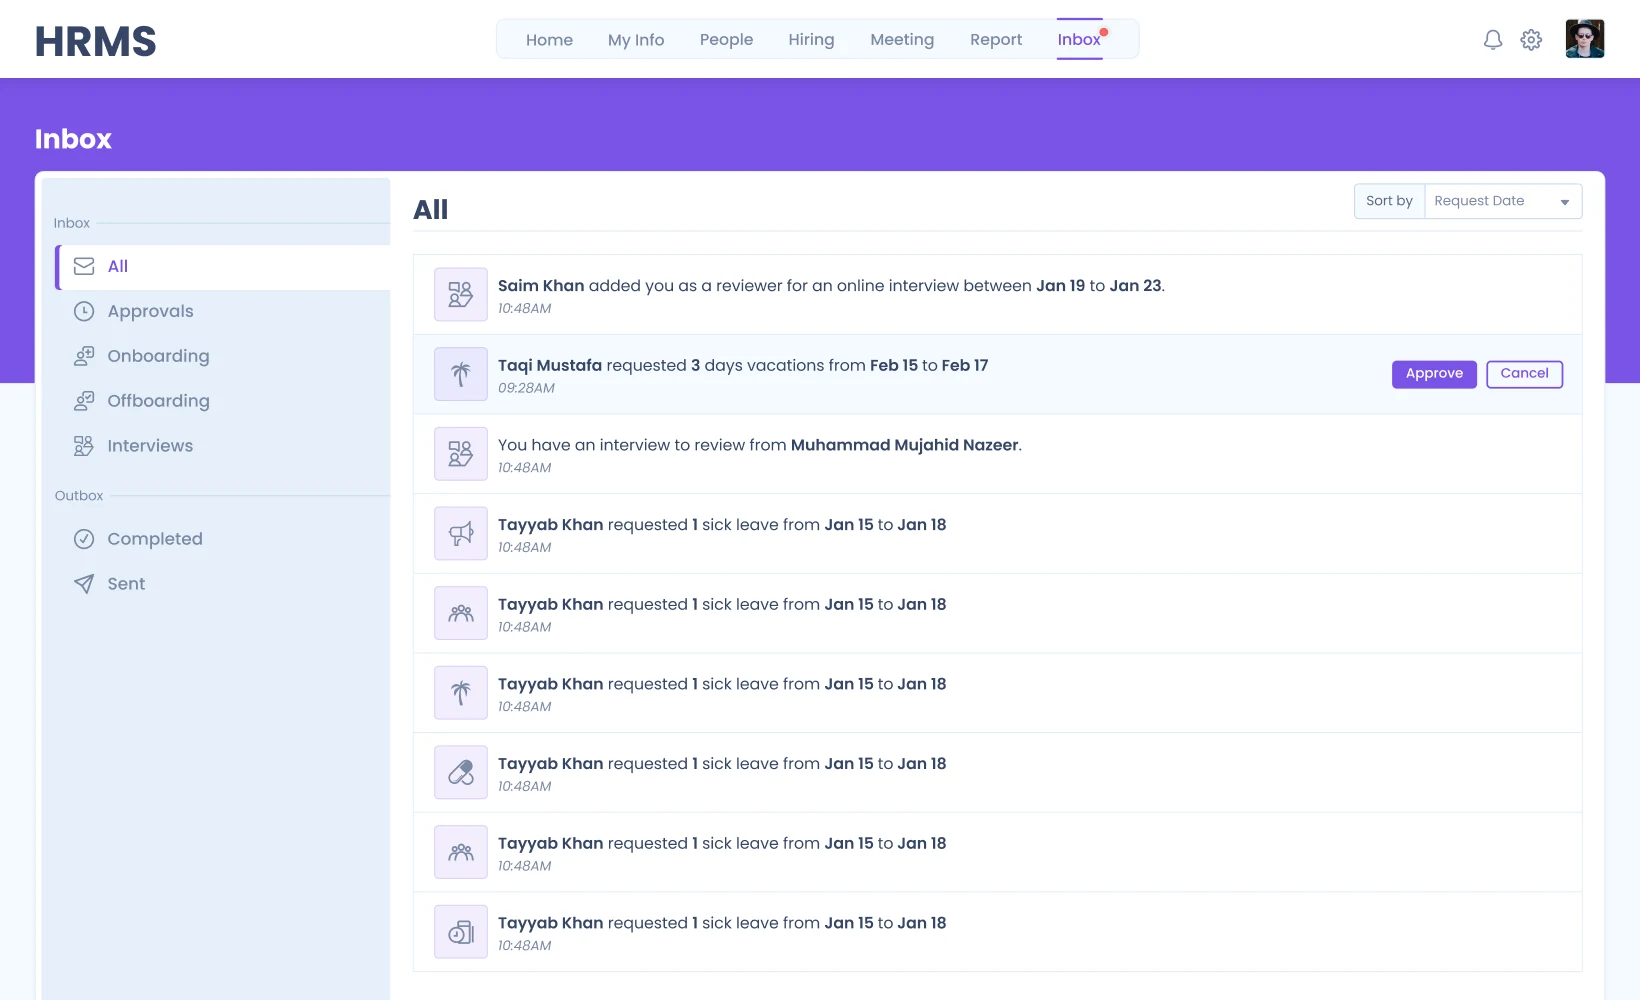Open Saim Khan's reviewer message

coord(997,295)
